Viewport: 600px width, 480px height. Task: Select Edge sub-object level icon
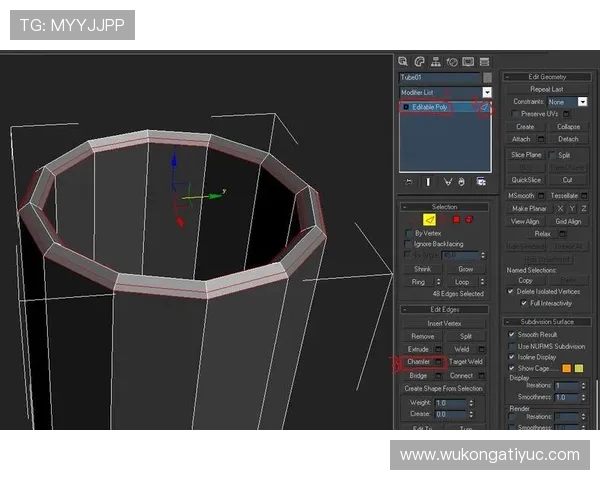pyautogui.click(x=430, y=219)
